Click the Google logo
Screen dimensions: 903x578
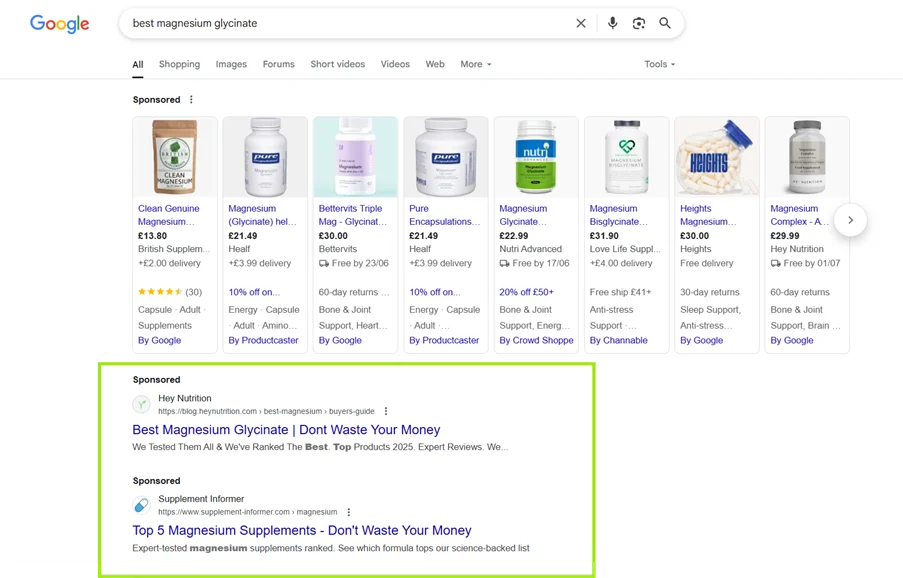click(x=59, y=24)
